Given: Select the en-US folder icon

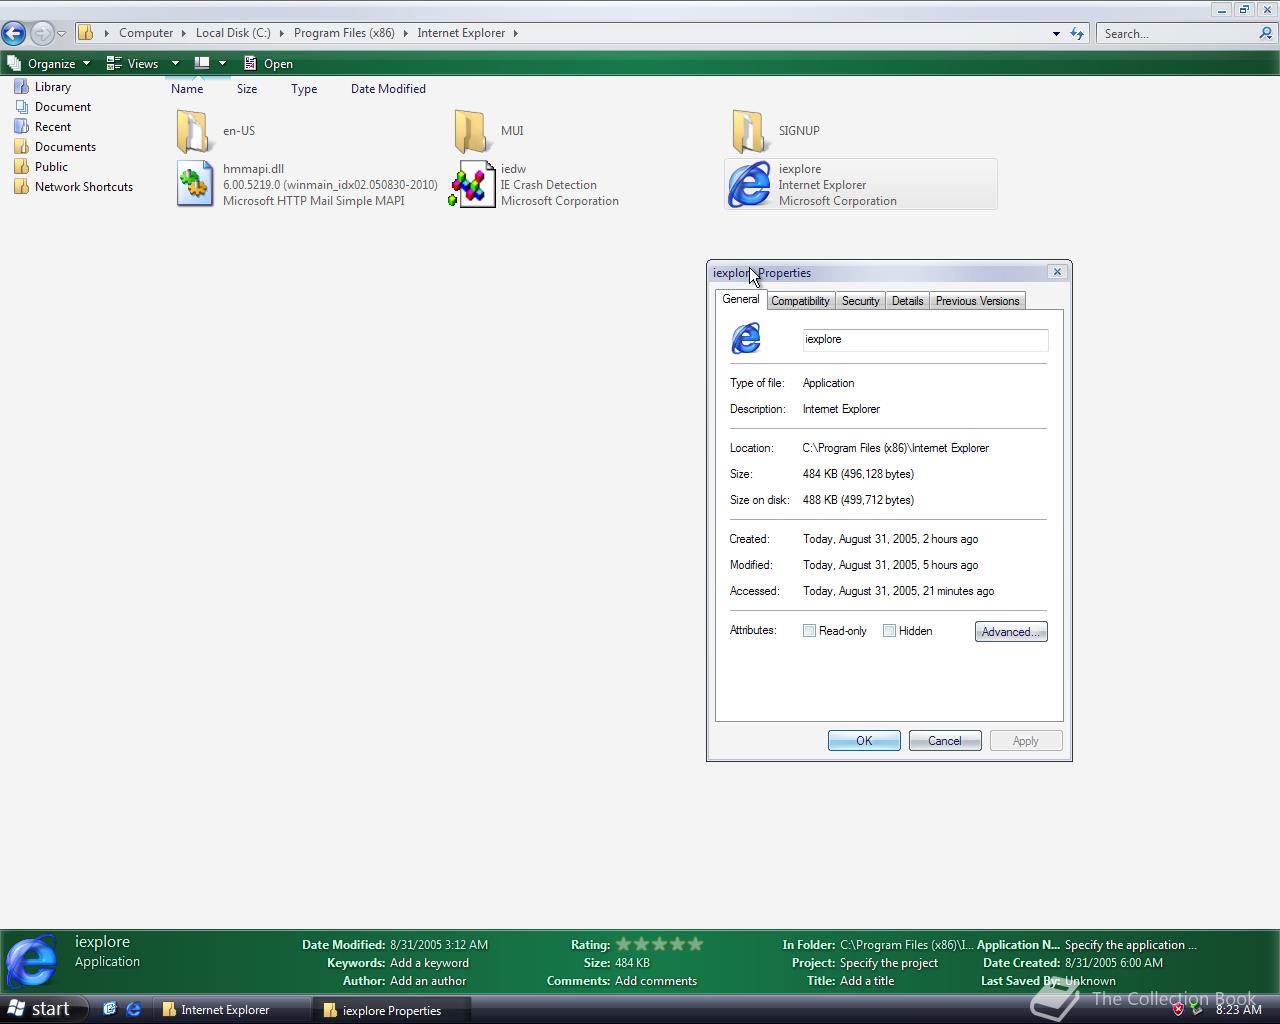Looking at the screenshot, I should click(x=194, y=131).
